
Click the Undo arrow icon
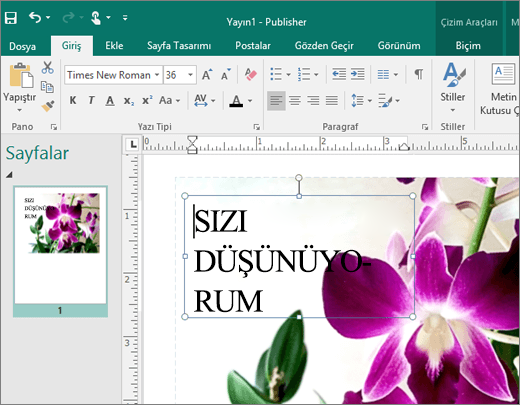point(35,17)
